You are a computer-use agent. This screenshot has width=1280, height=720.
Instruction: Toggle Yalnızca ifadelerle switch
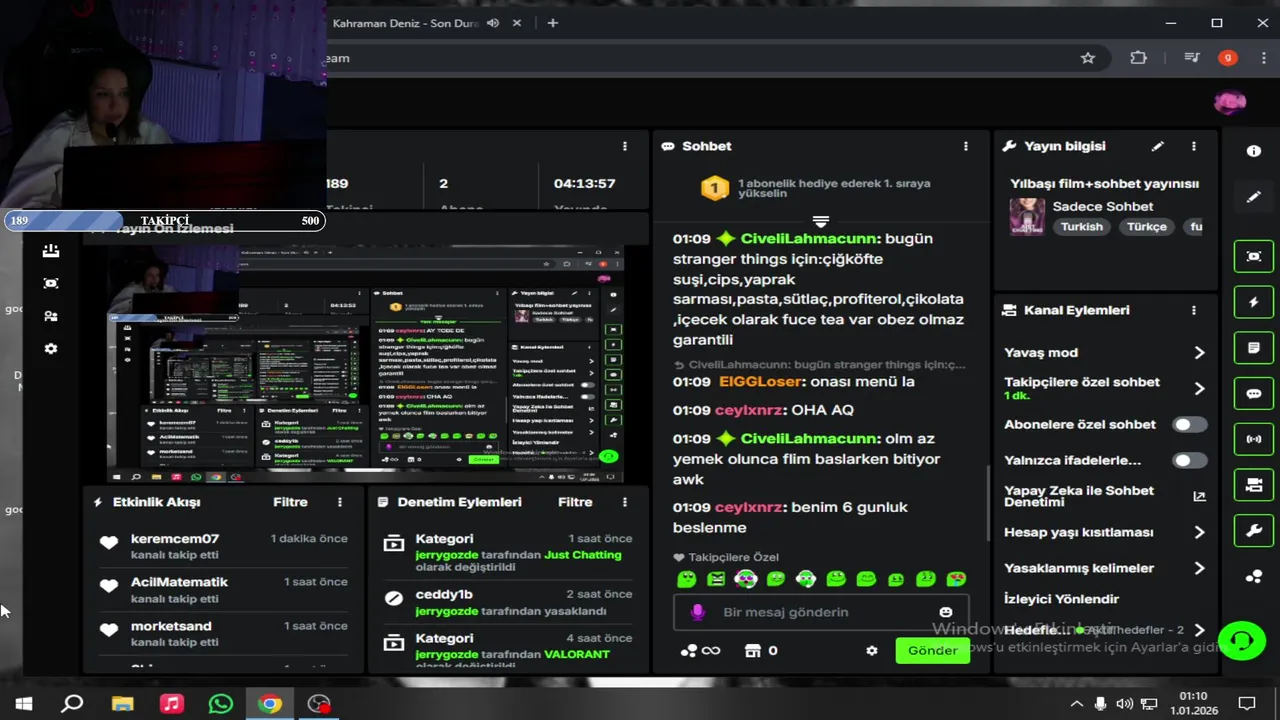pos(1189,461)
